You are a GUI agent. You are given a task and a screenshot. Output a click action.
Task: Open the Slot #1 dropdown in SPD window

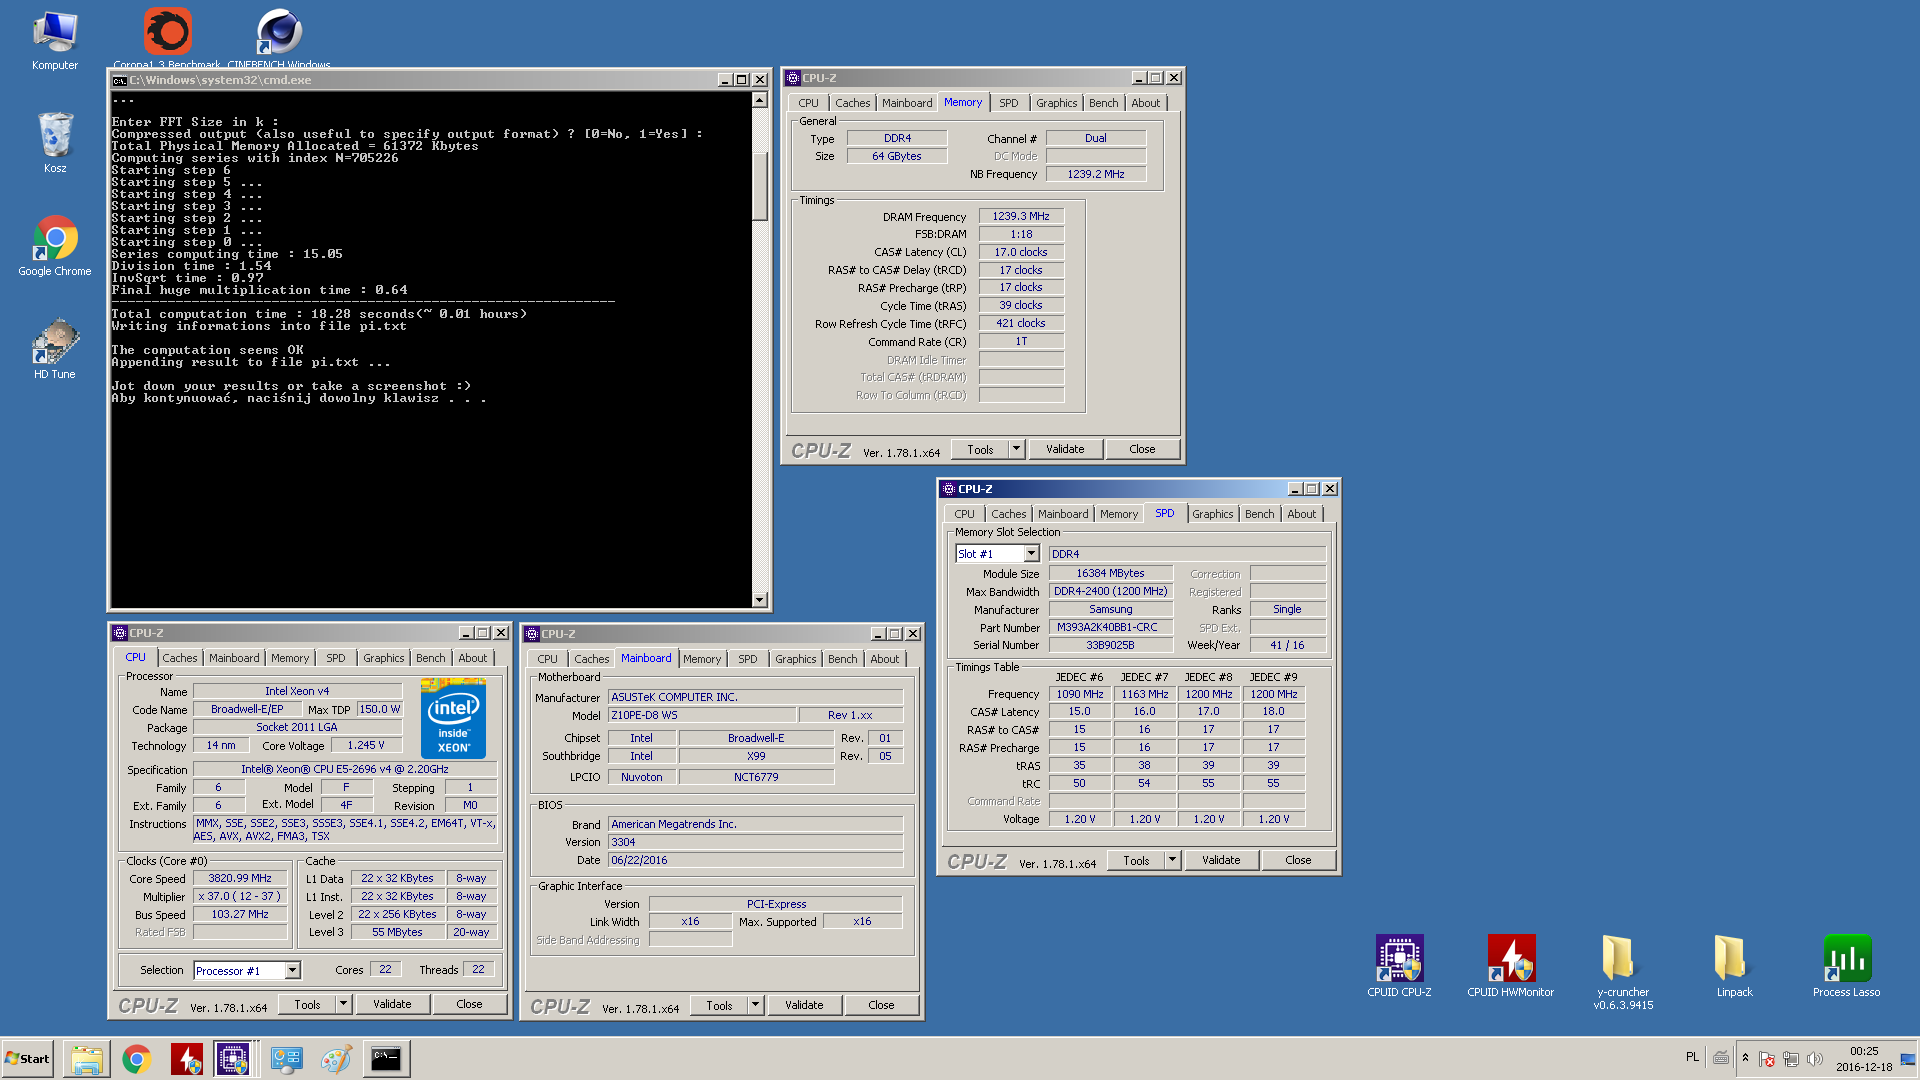coord(1031,554)
